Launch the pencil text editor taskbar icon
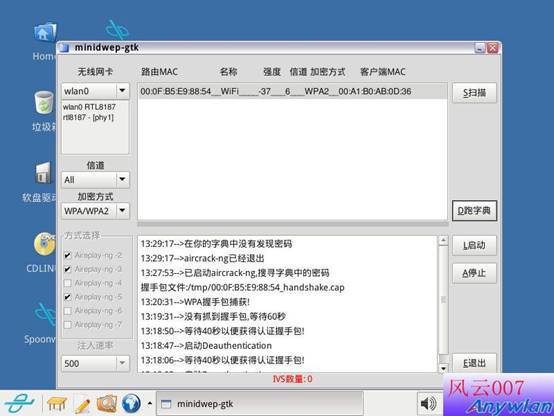Image resolution: width=554 pixels, height=416 pixels. click(x=82, y=405)
